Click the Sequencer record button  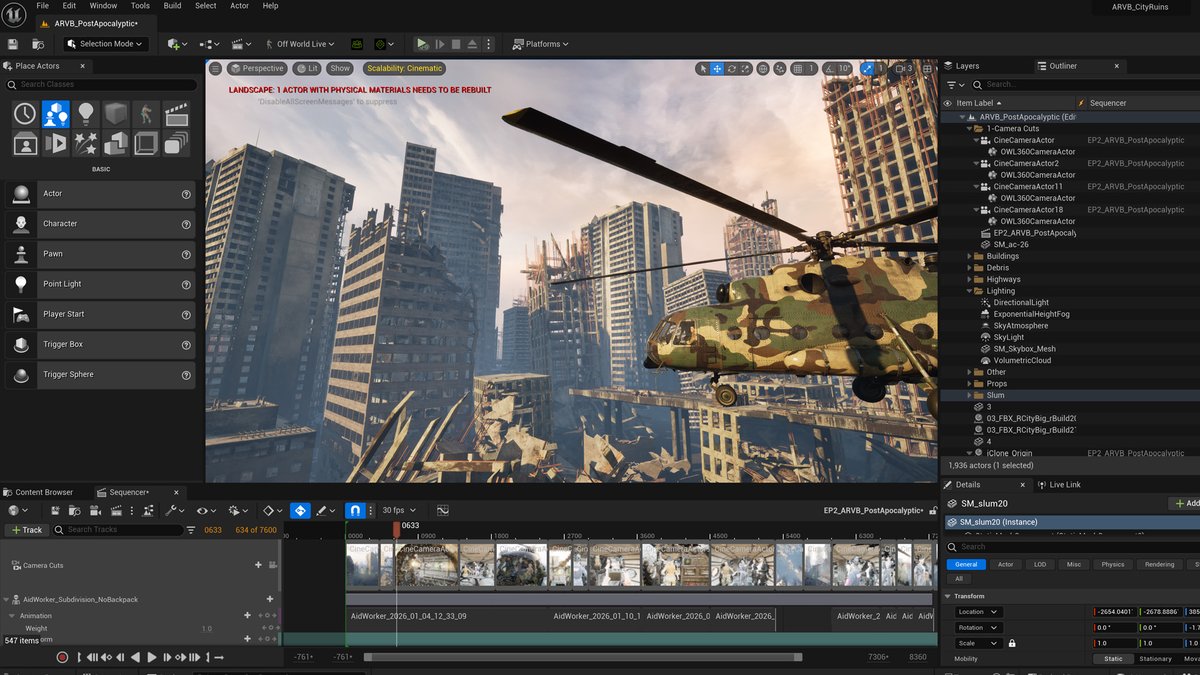point(62,657)
